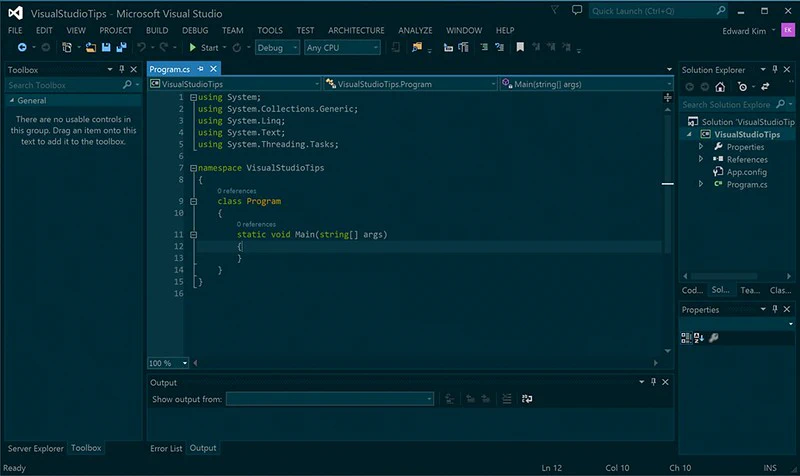Toggle pin on Program.cs tab

point(201,69)
